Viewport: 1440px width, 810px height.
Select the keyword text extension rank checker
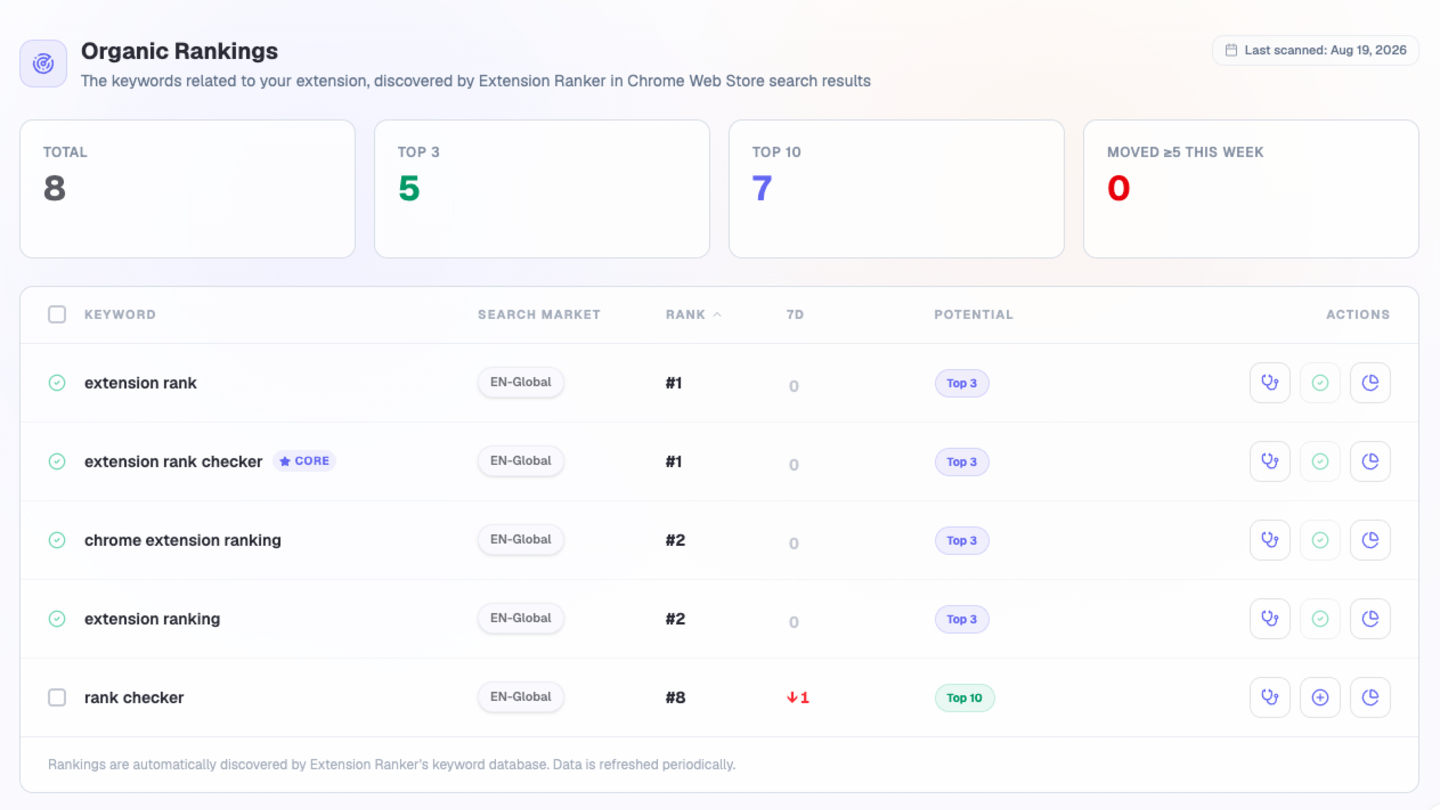173,462
